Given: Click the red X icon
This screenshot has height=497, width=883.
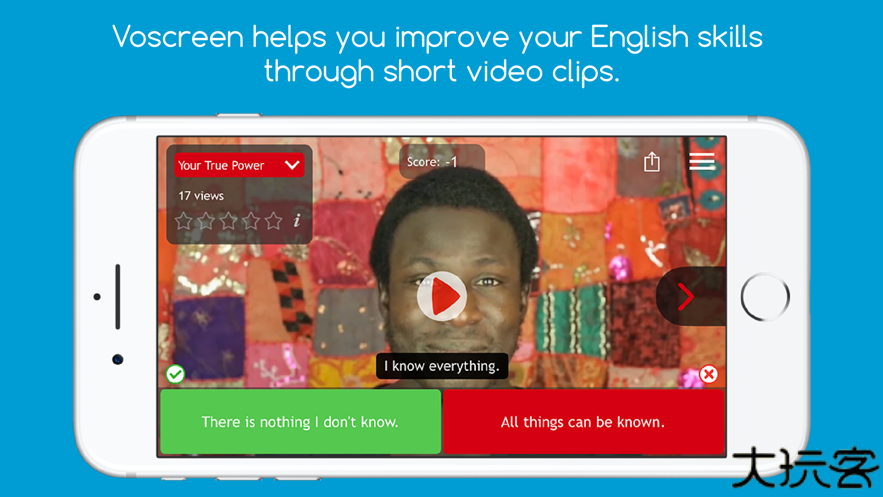Looking at the screenshot, I should click(708, 374).
